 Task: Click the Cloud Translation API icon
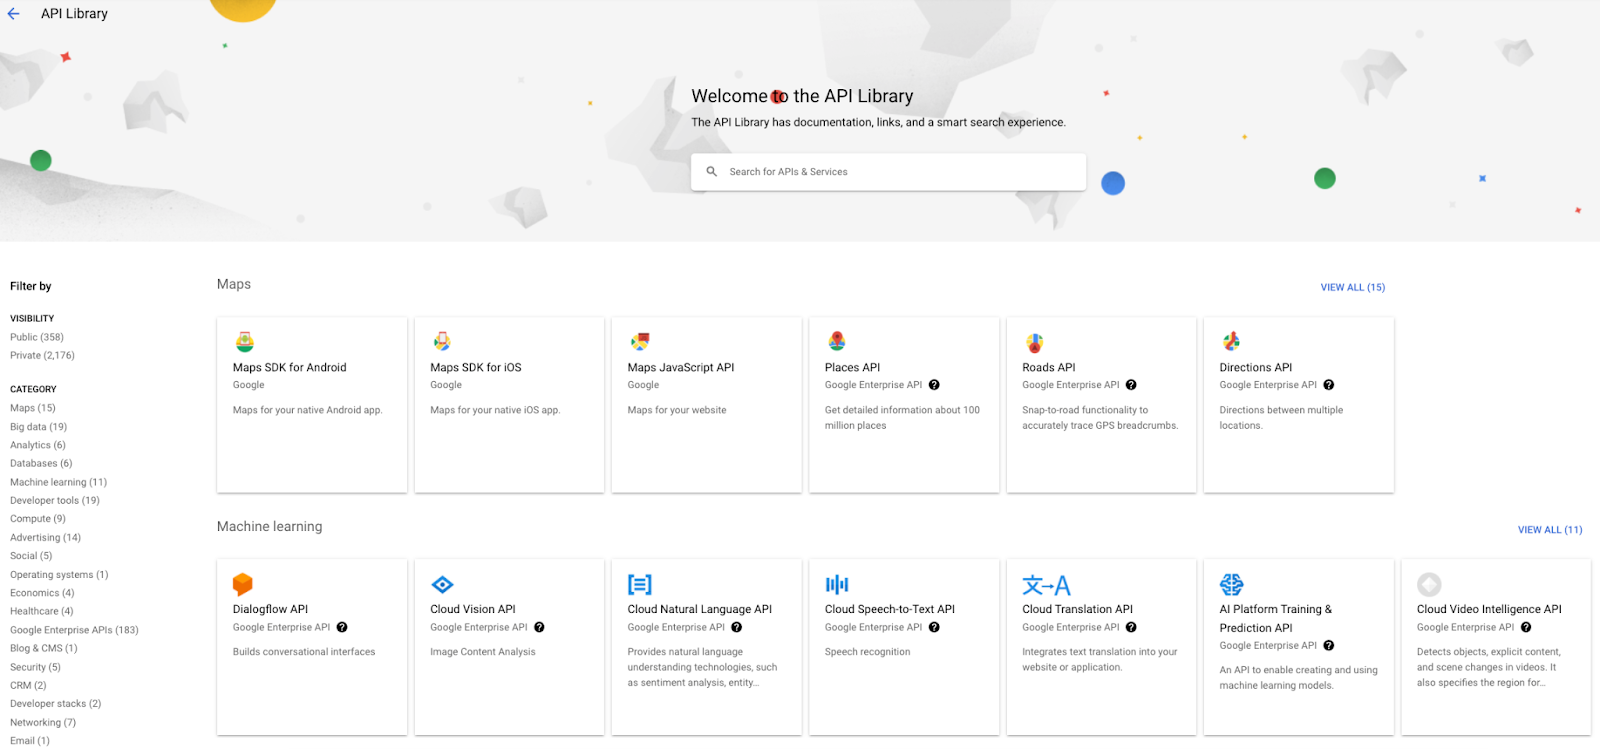point(1046,585)
